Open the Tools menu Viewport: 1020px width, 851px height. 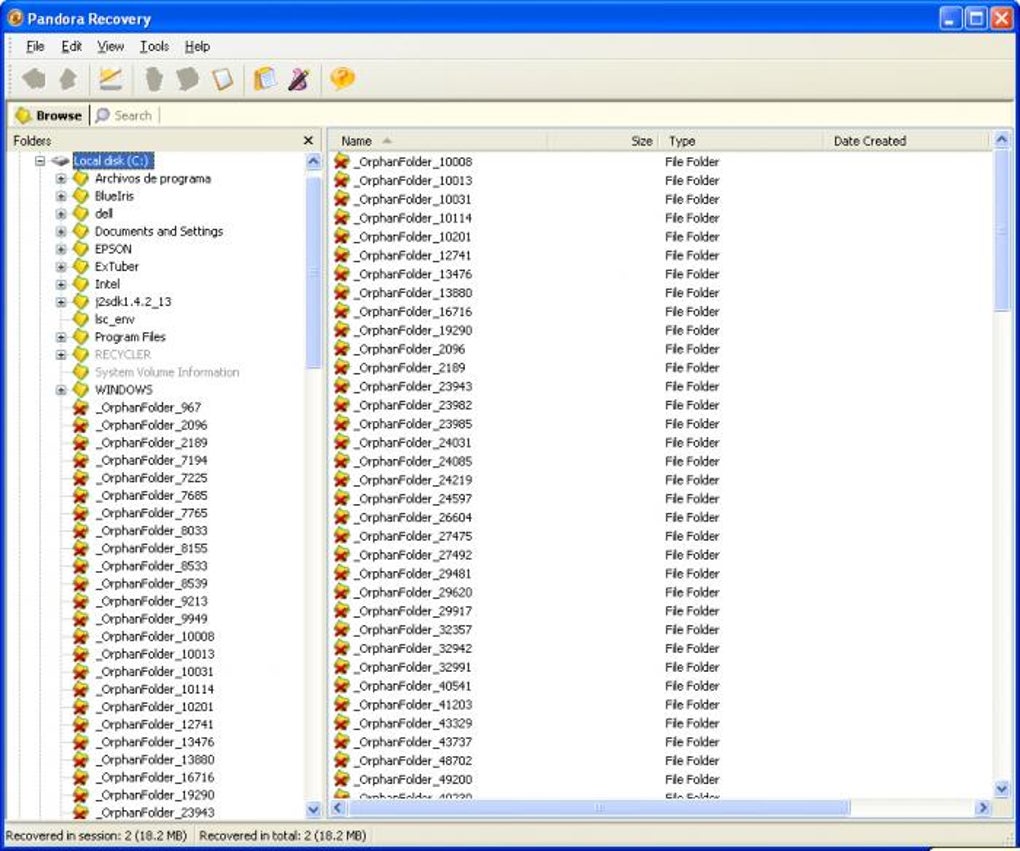point(154,46)
